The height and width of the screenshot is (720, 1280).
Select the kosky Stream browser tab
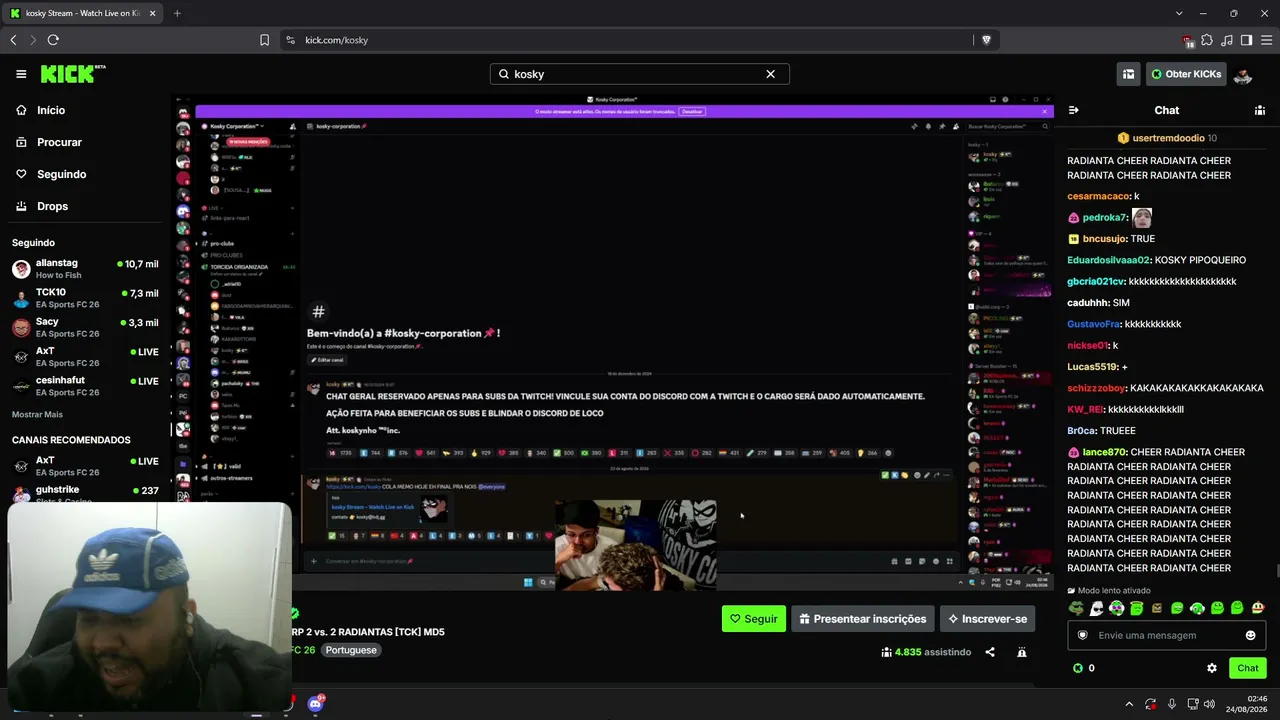(83, 13)
